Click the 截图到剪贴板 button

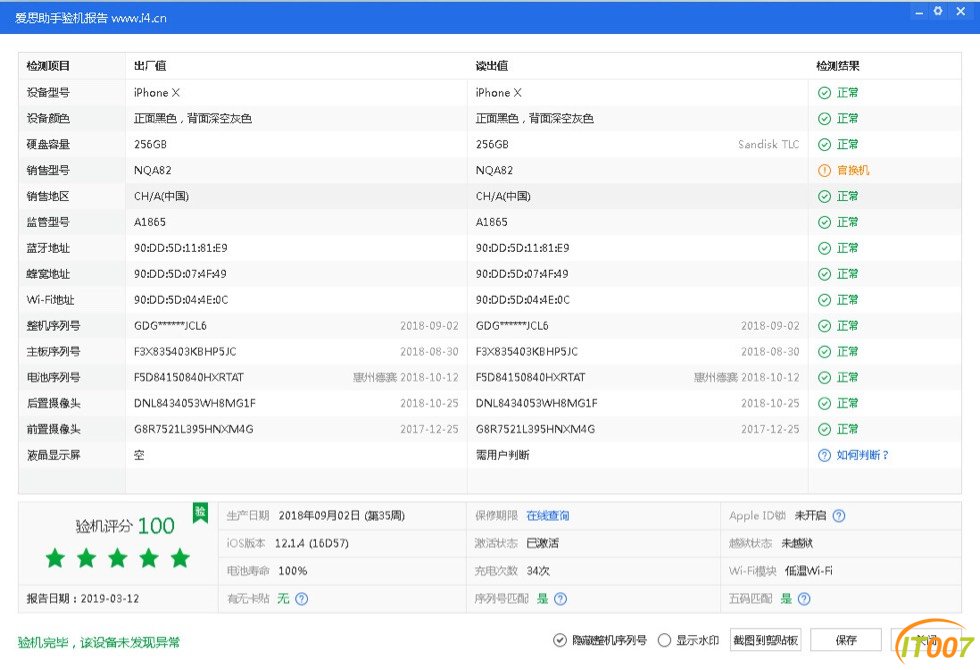click(766, 641)
